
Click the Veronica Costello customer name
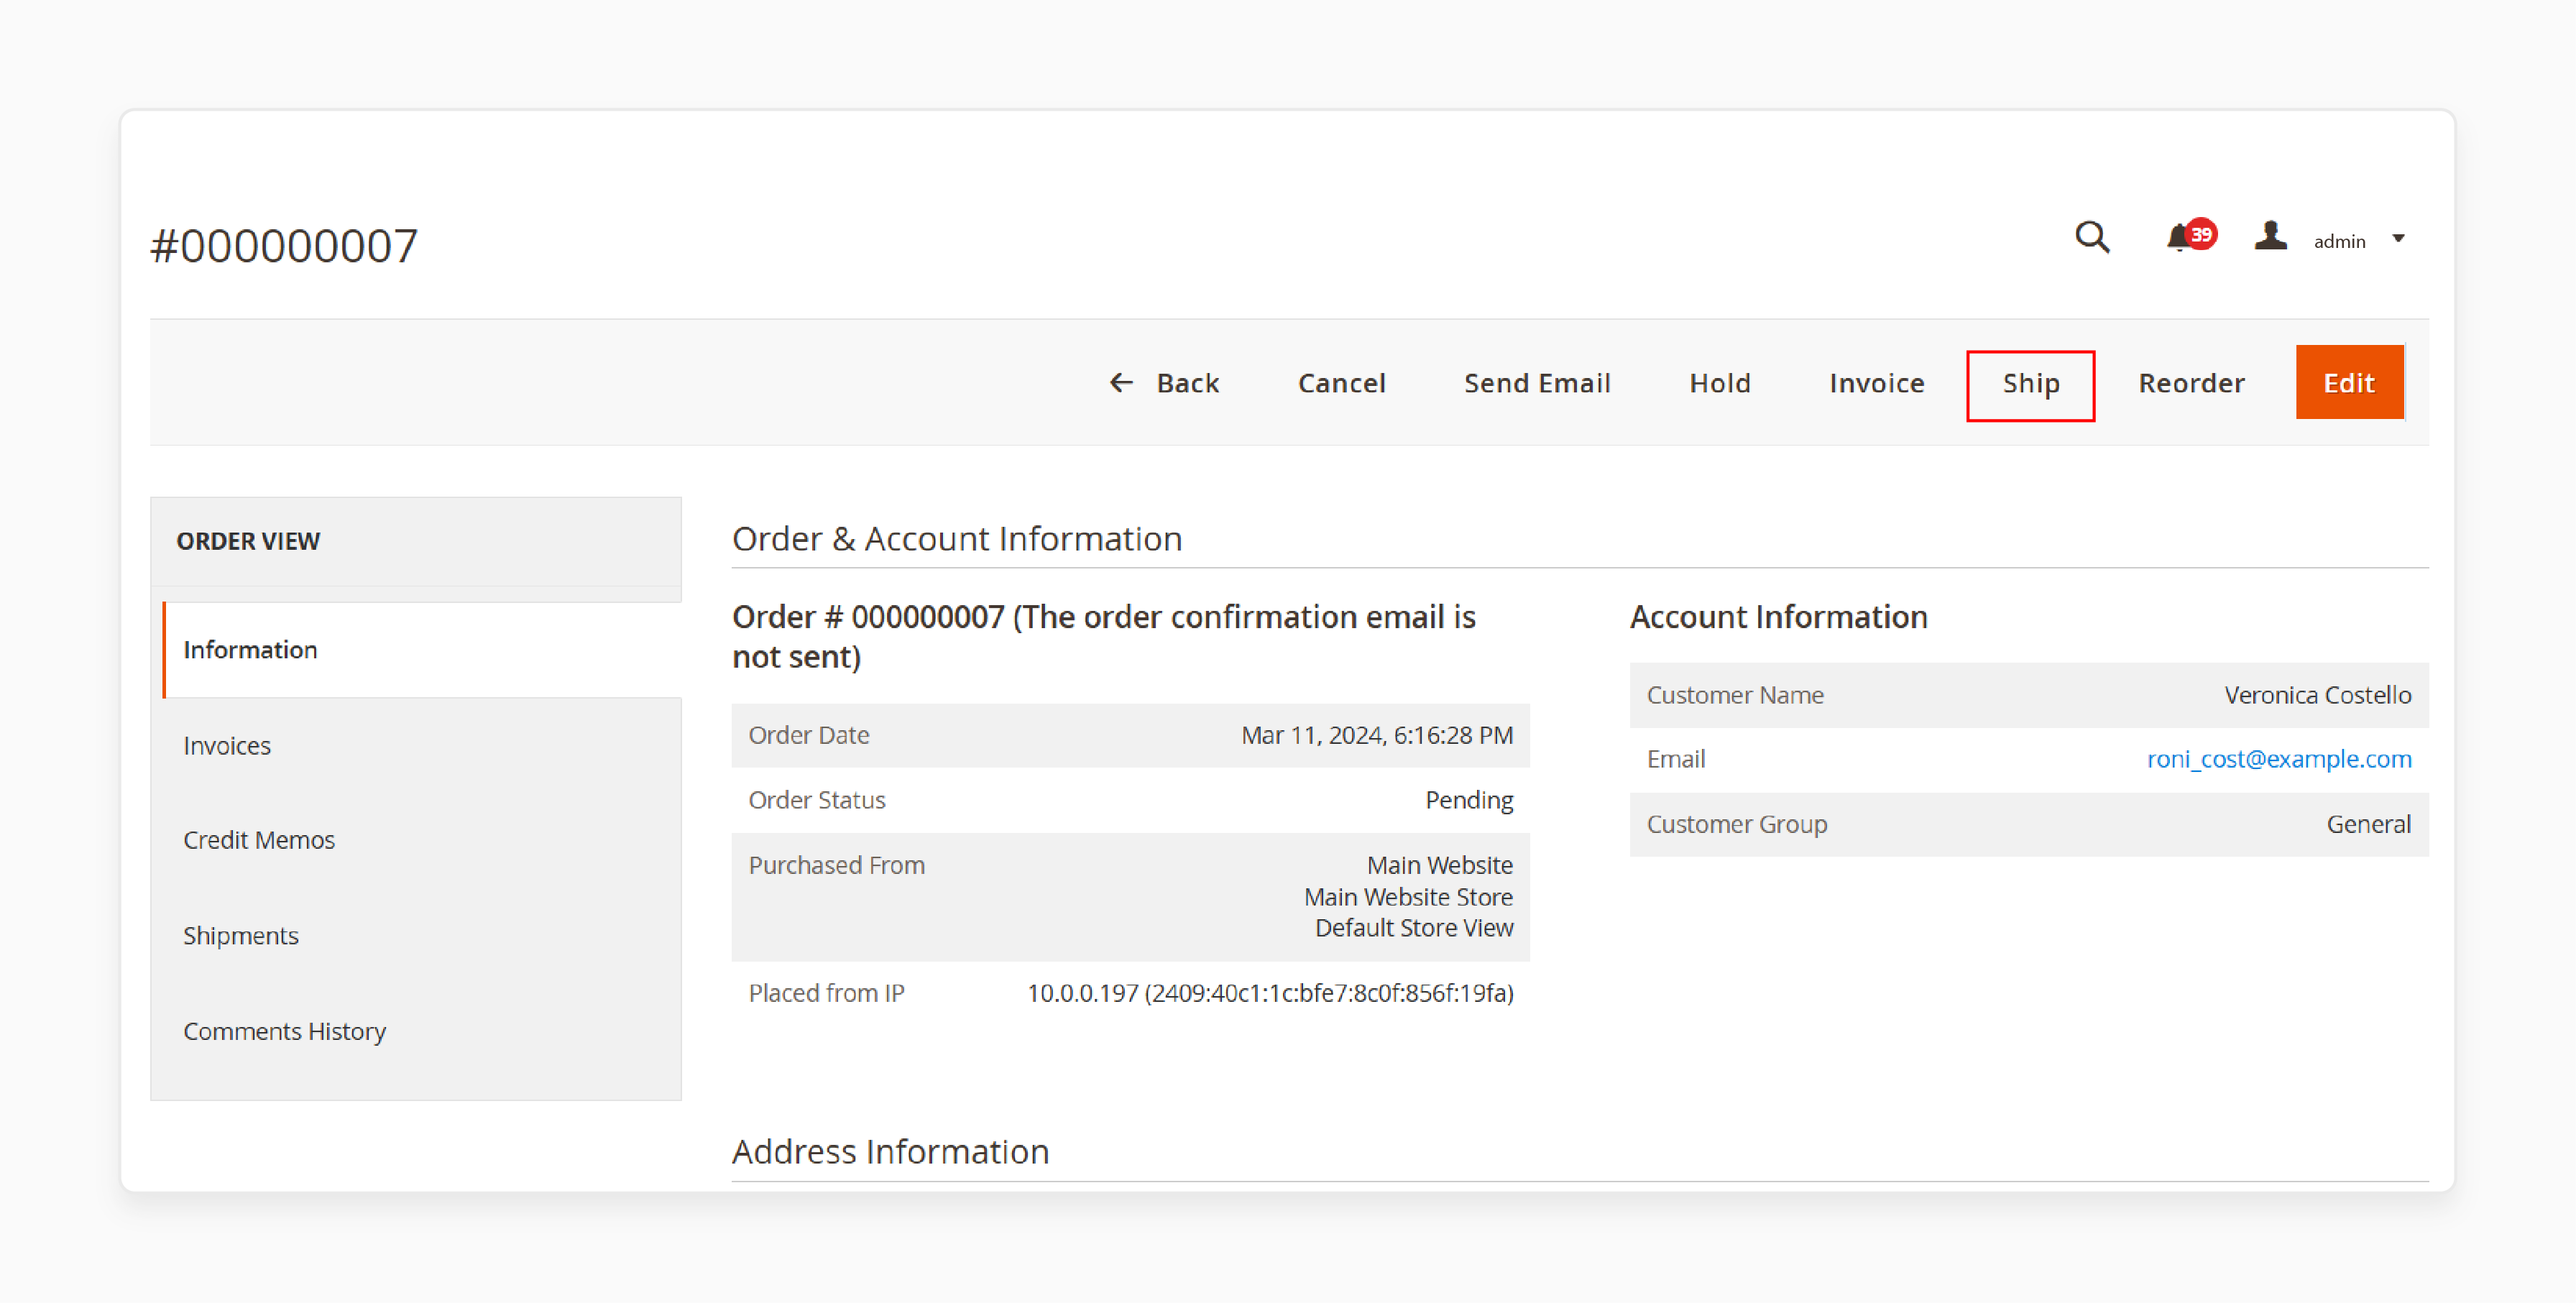(x=2317, y=695)
